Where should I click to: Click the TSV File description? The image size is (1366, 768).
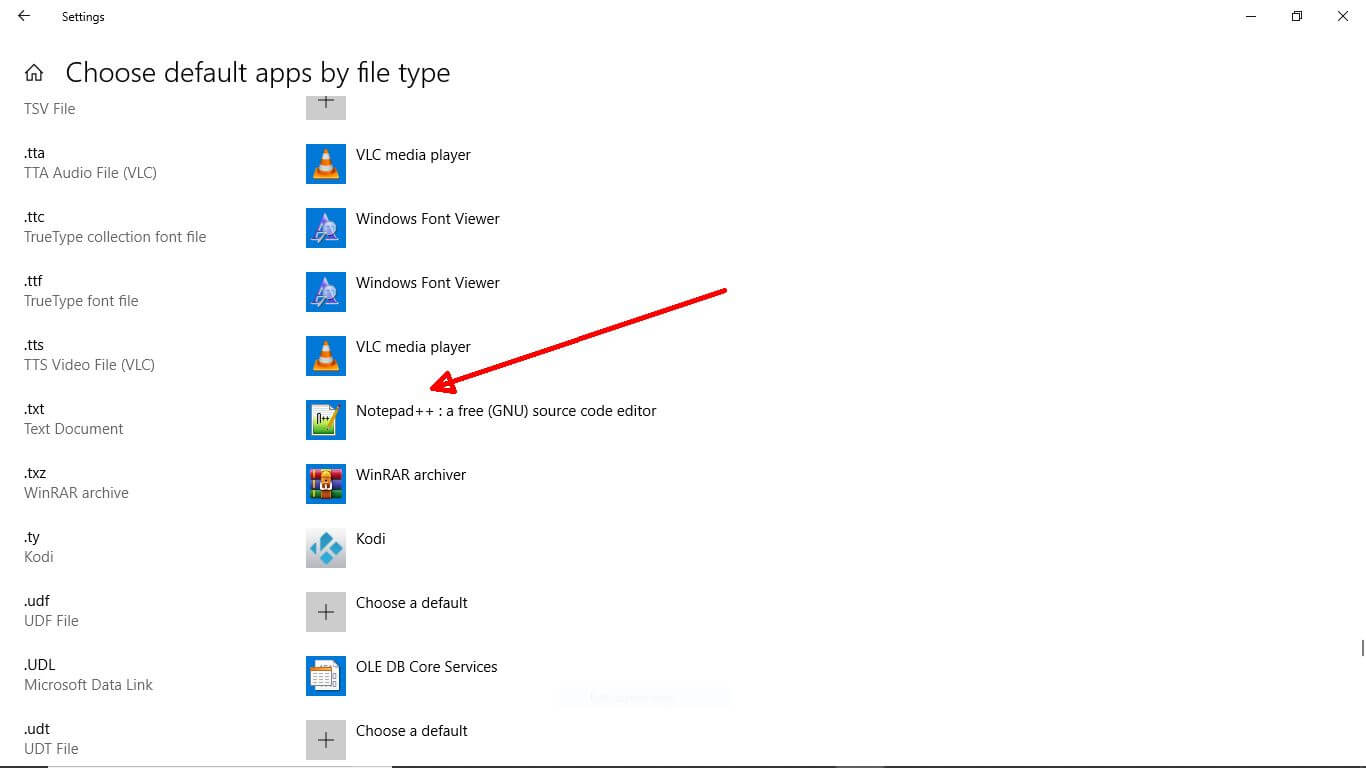(x=50, y=109)
